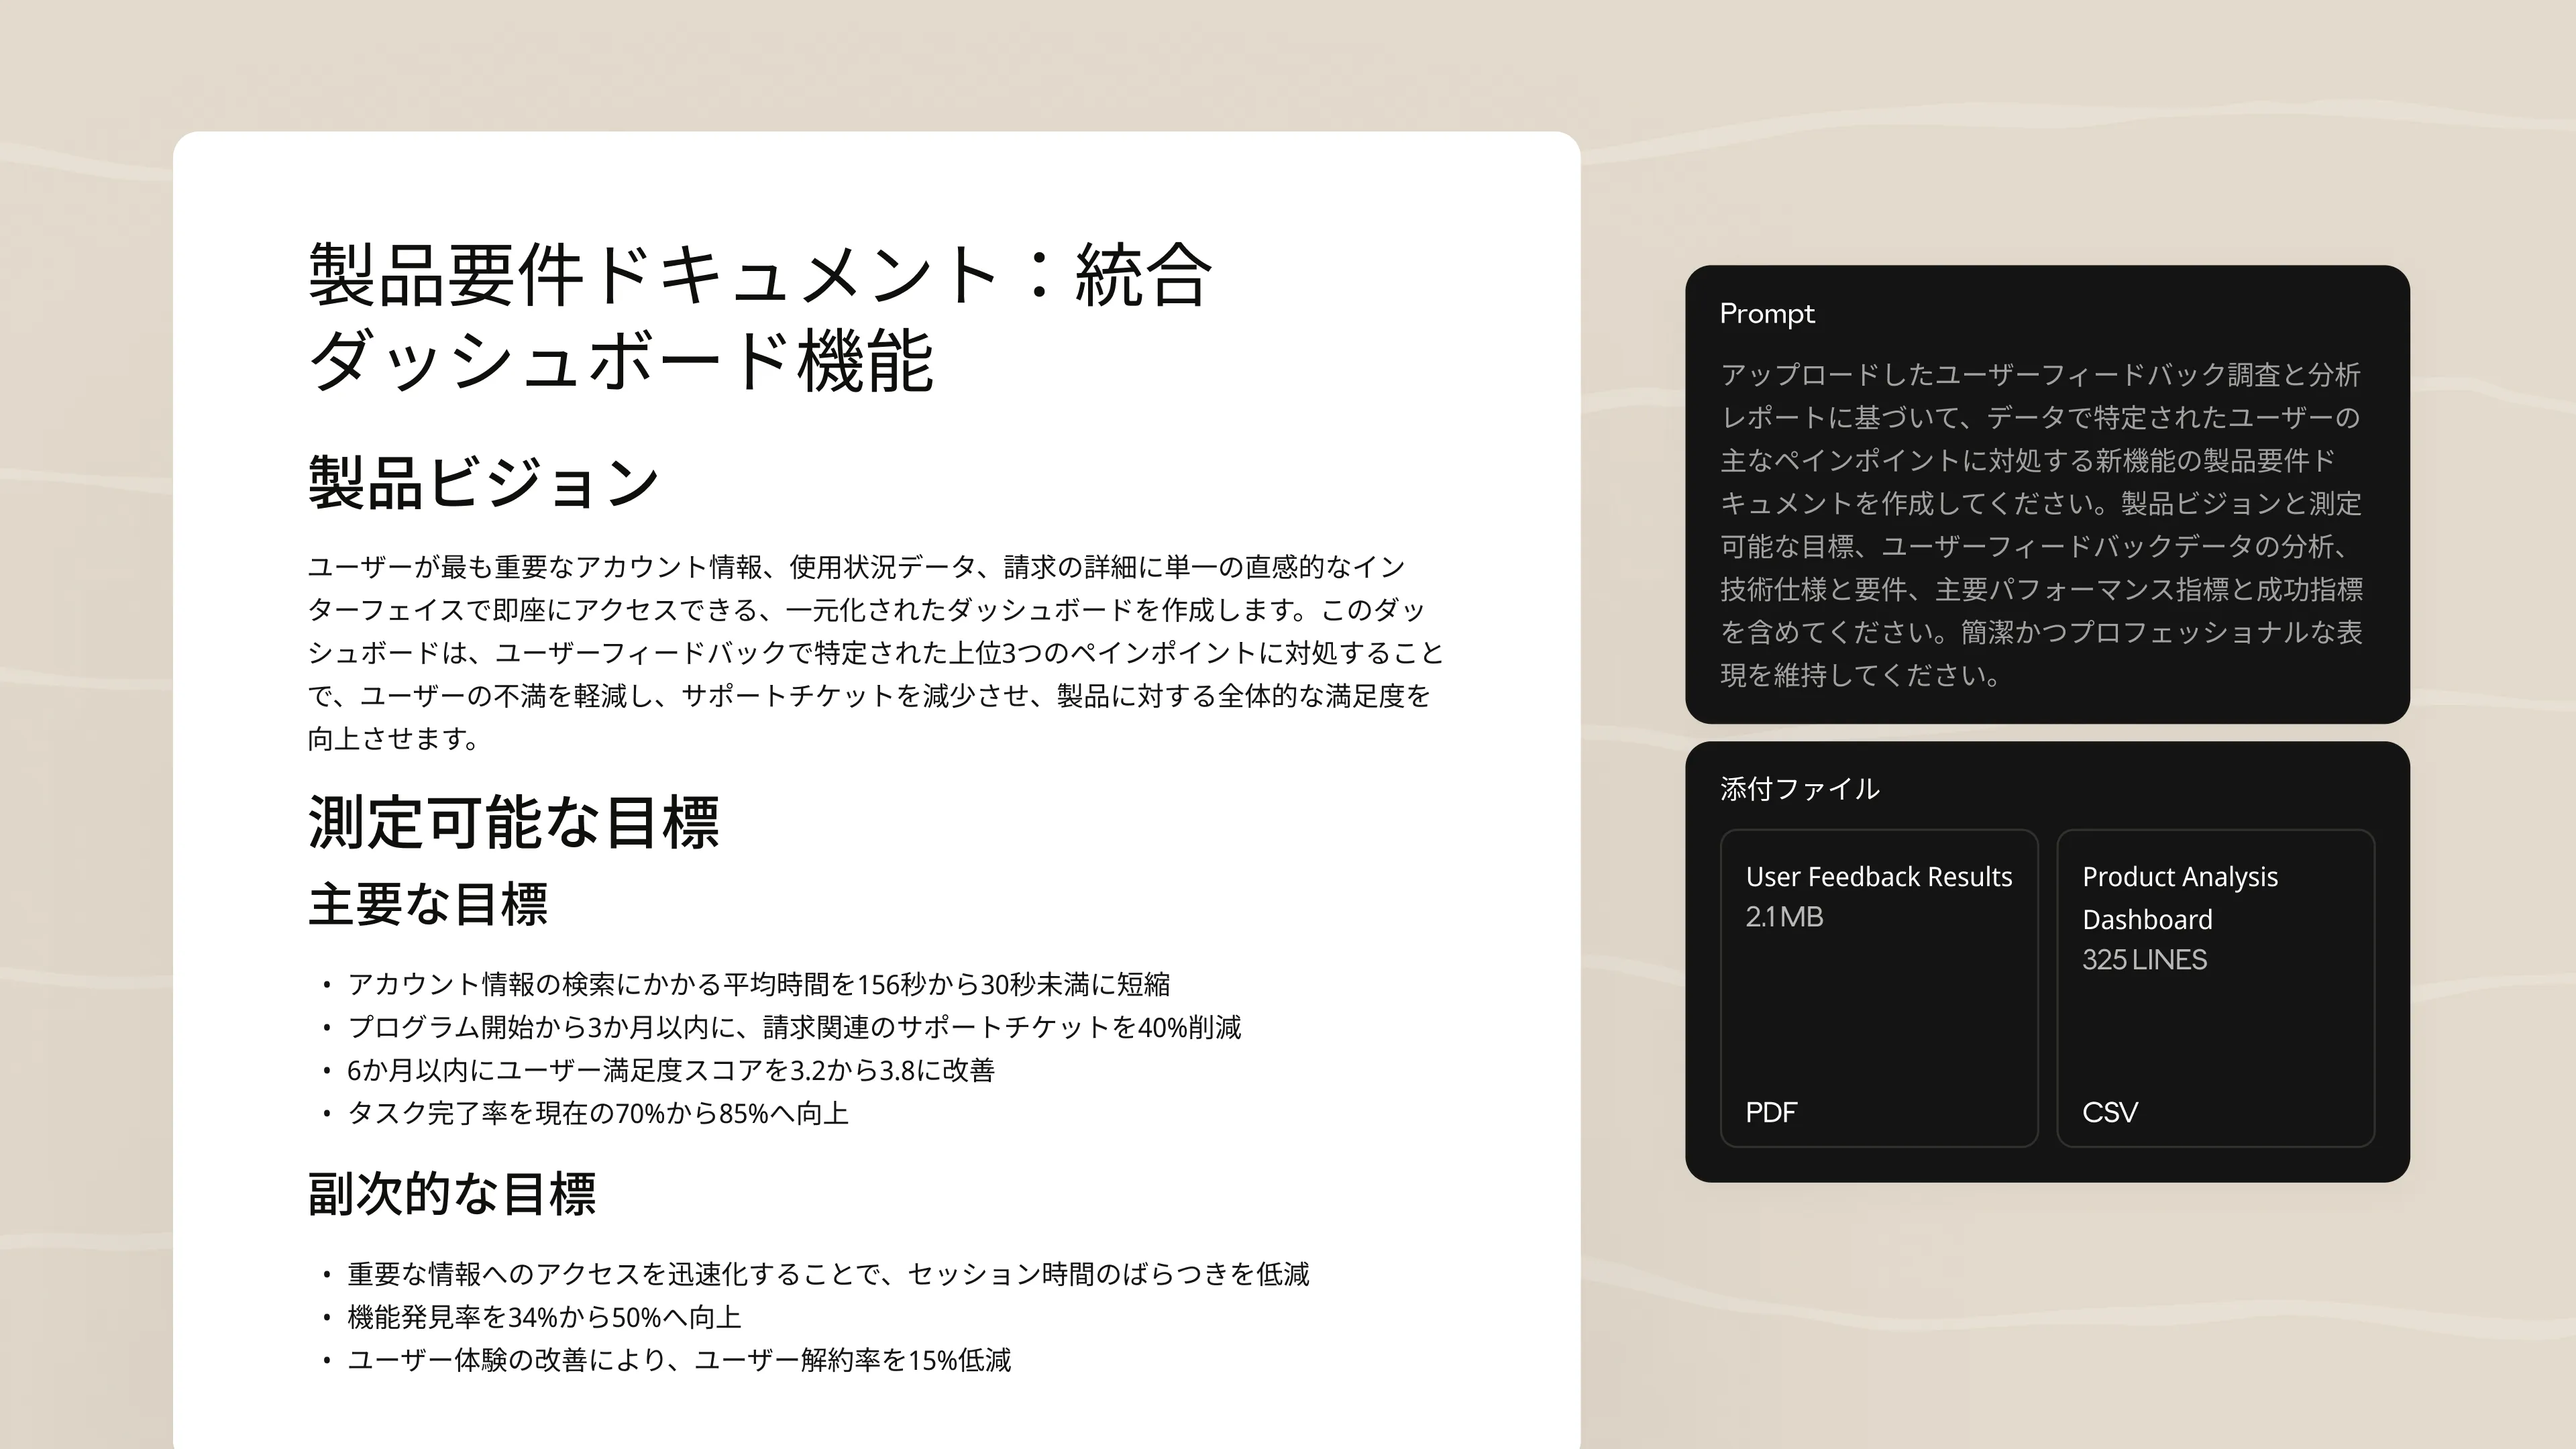This screenshot has width=2576, height=1449.
Task: Click the 2.1 MB file size text
Action: tap(1784, 917)
